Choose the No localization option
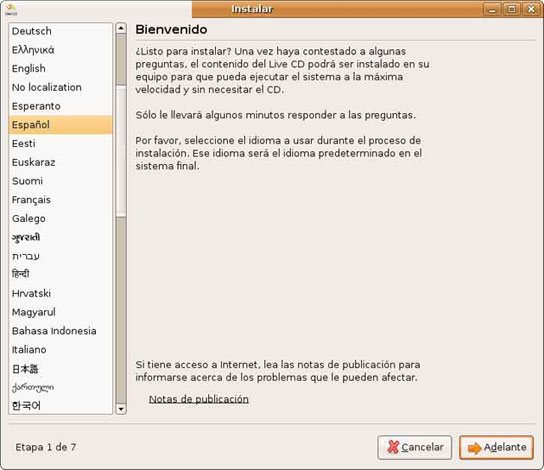 tap(61, 87)
